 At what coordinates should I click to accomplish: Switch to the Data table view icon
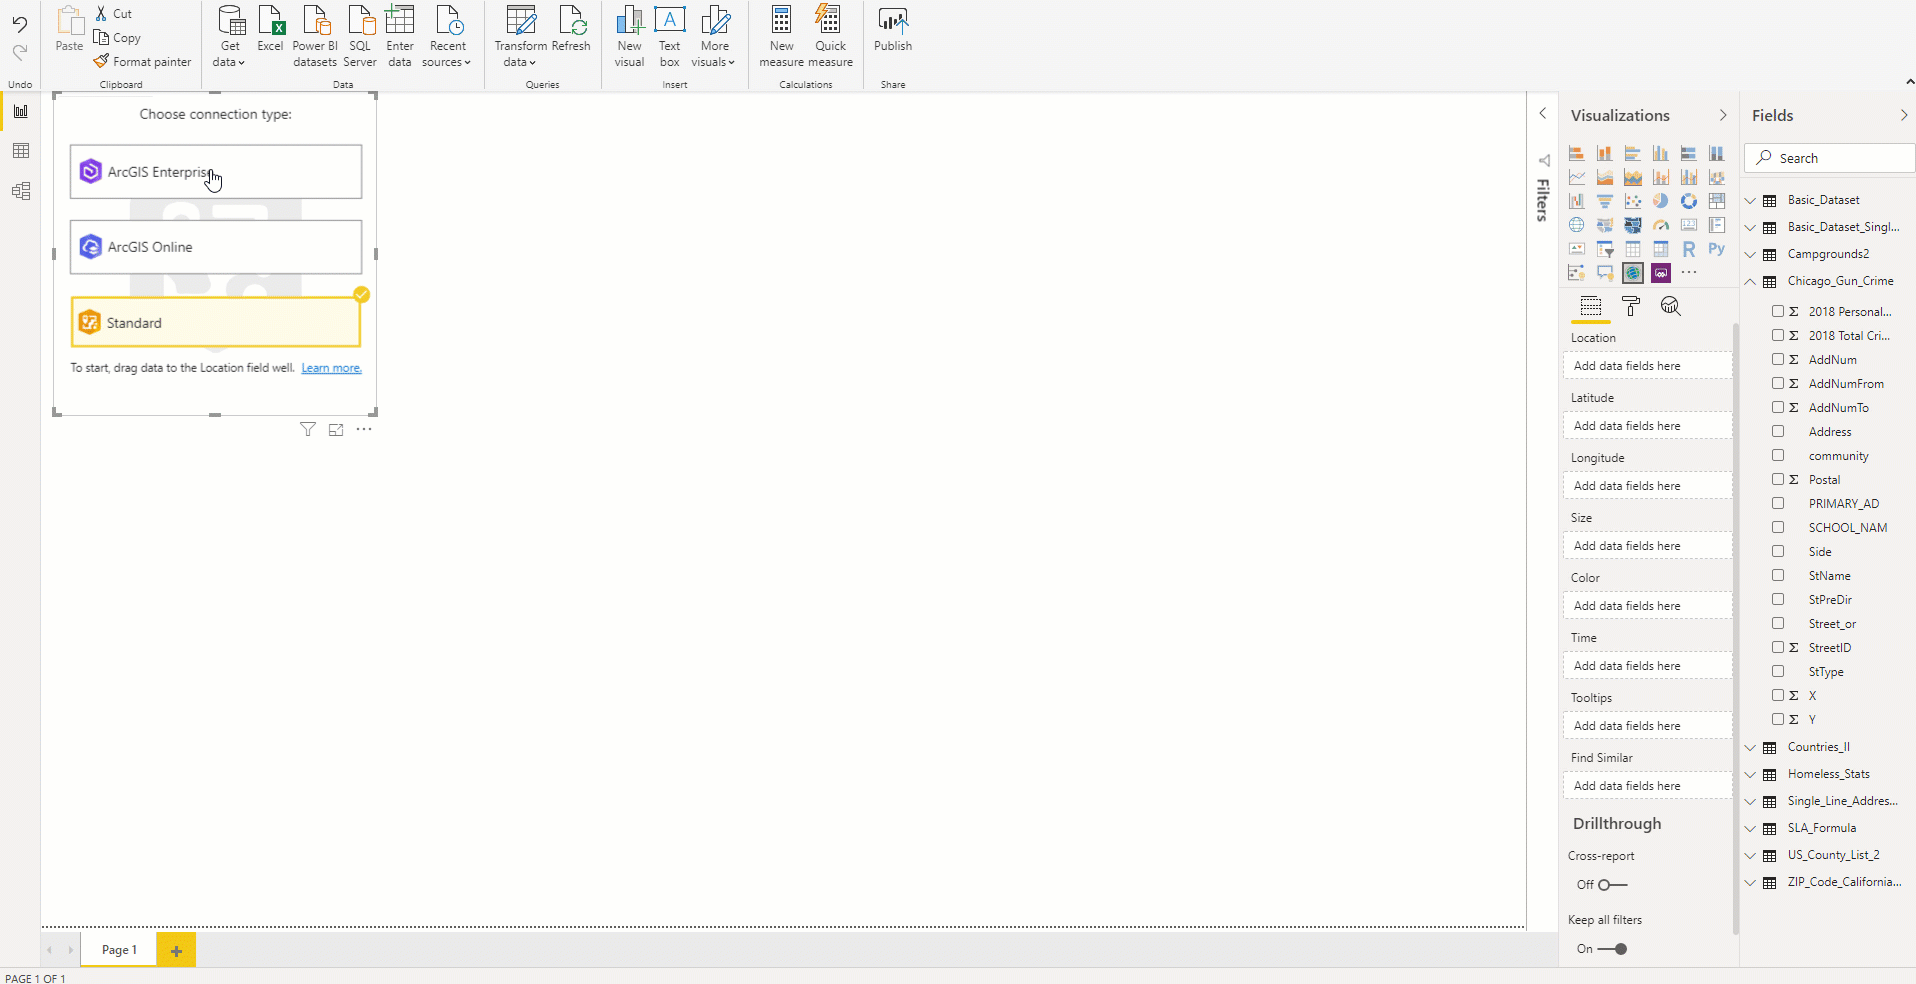click(20, 151)
